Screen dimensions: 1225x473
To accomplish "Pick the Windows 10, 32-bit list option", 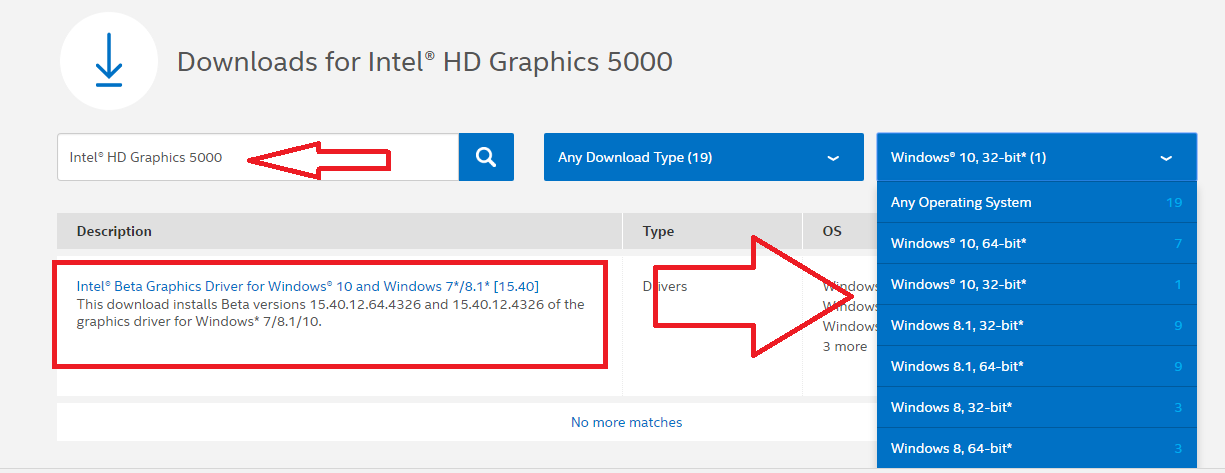I will [x=1036, y=284].
